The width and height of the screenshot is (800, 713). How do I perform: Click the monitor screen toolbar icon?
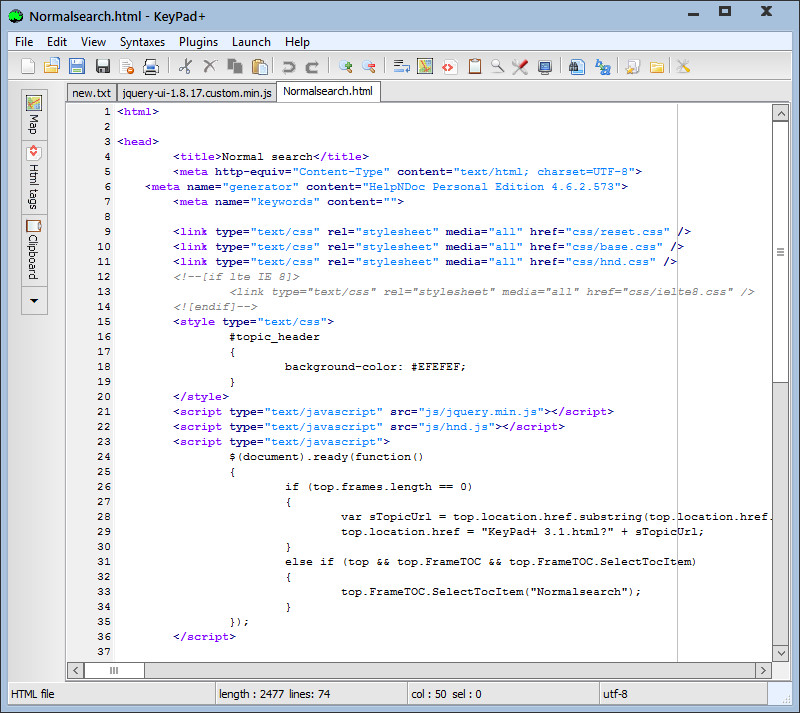(x=545, y=66)
